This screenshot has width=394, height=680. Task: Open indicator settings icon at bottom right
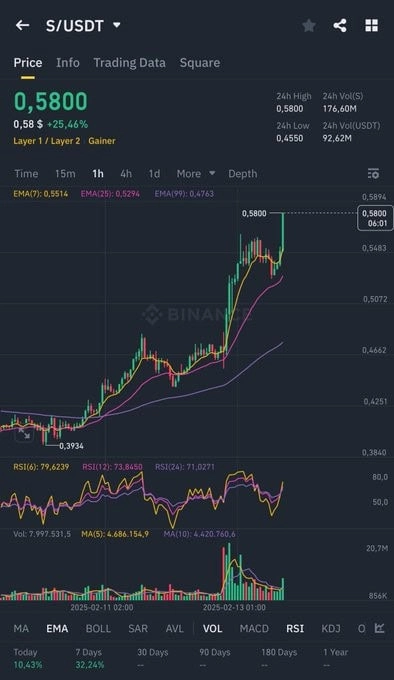click(380, 628)
